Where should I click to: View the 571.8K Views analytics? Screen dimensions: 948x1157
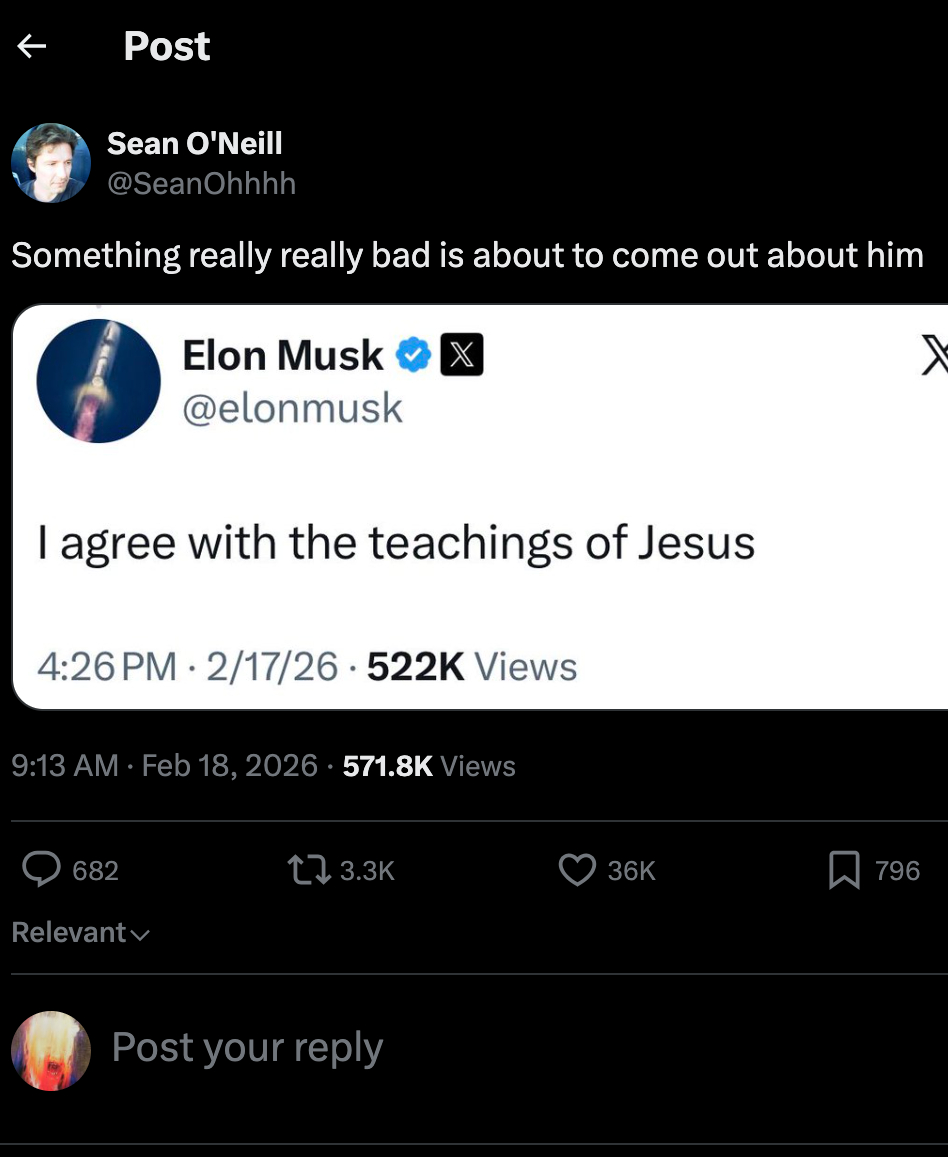(429, 766)
